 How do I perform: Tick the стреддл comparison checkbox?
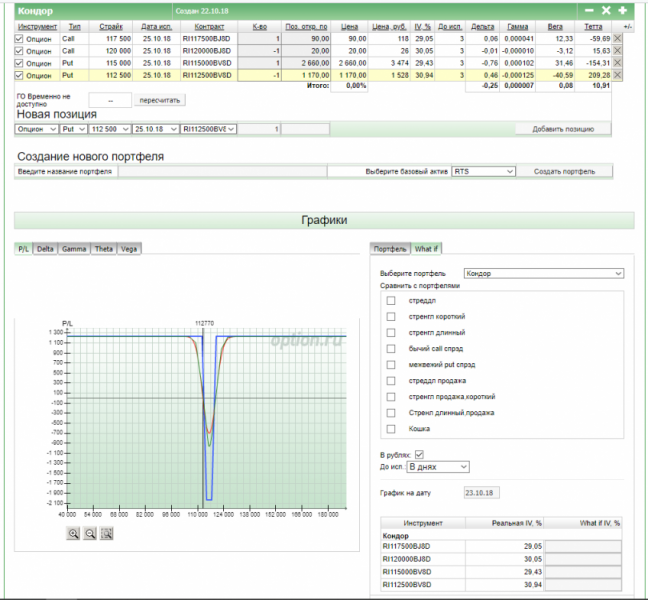[x=391, y=300]
